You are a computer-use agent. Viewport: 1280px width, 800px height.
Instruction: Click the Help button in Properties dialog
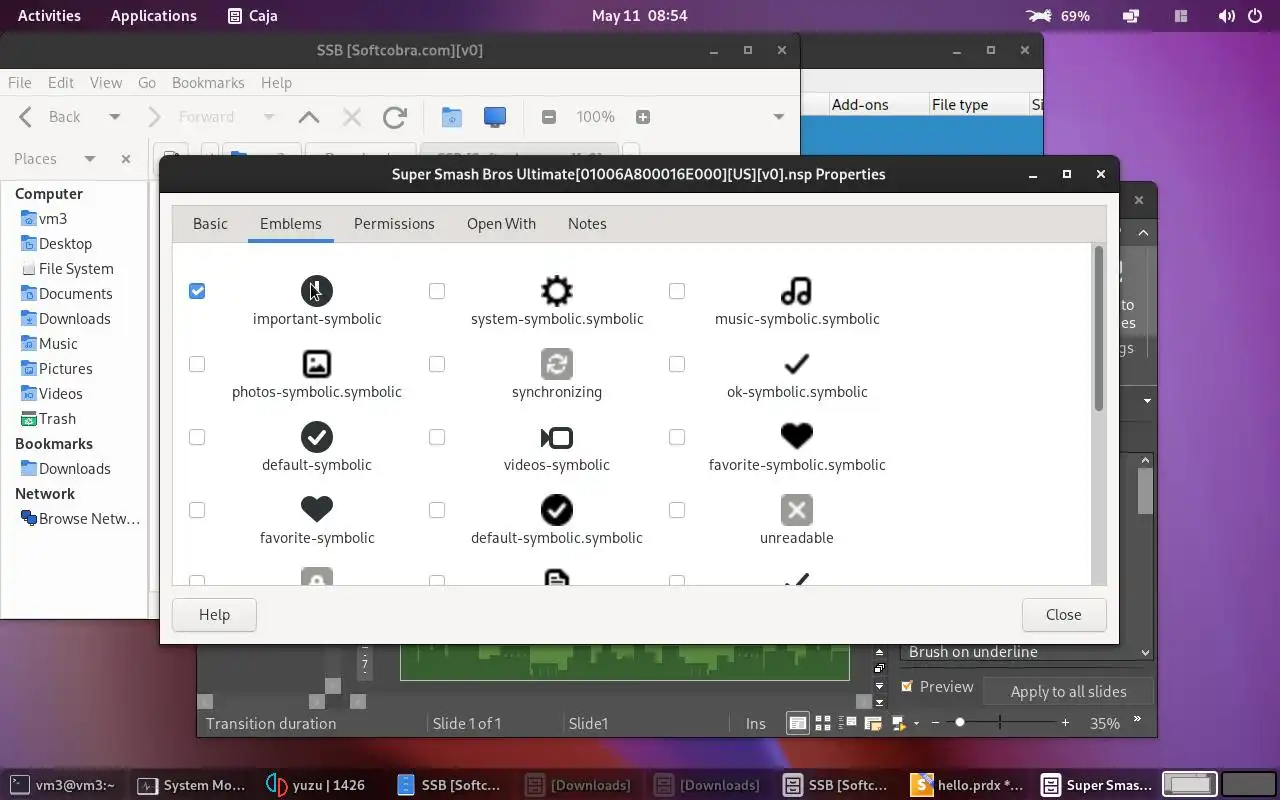tap(214, 615)
